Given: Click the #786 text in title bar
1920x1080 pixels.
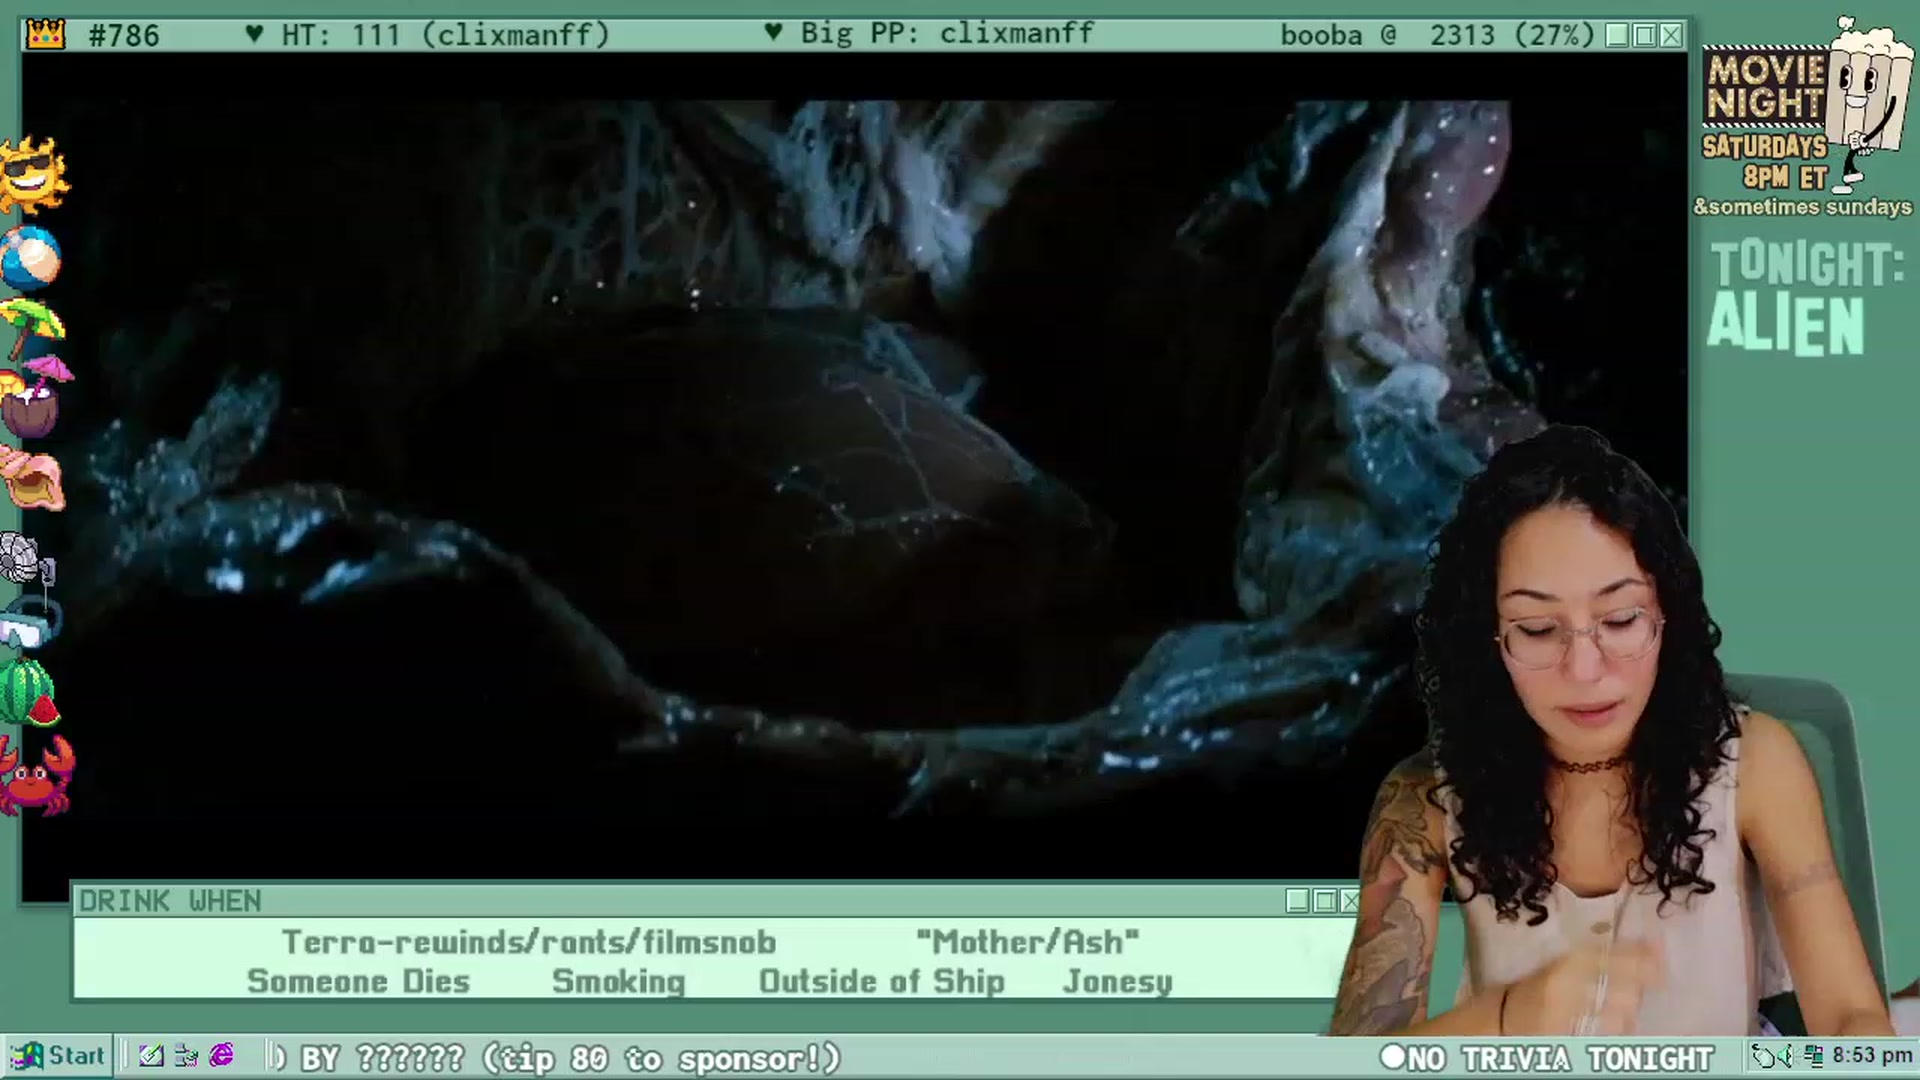Looking at the screenshot, I should coord(124,36).
